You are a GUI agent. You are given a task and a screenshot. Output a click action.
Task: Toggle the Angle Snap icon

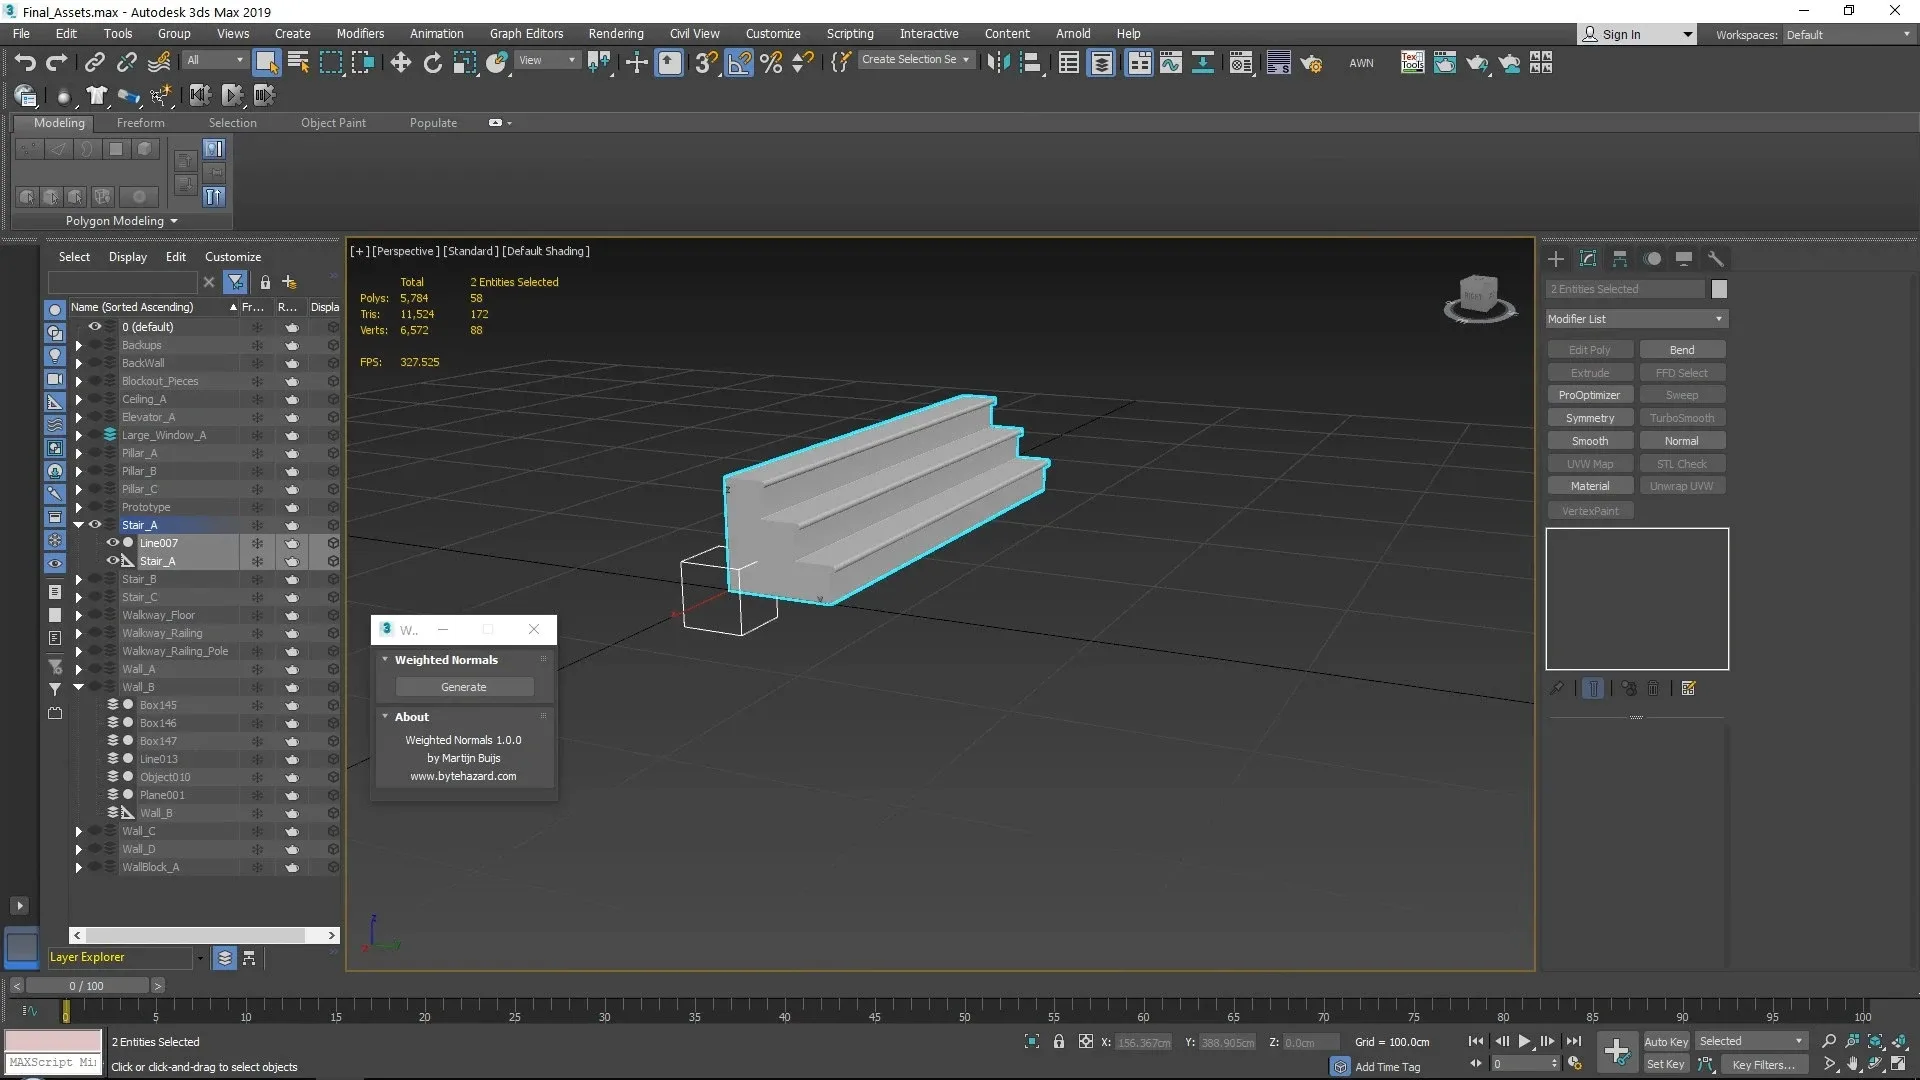point(739,63)
